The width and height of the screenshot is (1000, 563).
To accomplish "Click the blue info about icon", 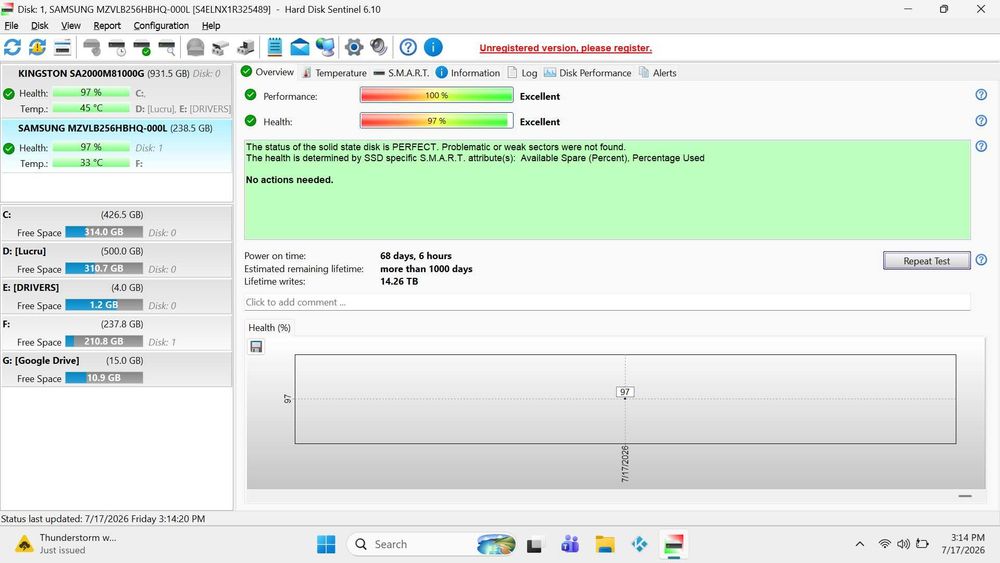I will pos(433,47).
